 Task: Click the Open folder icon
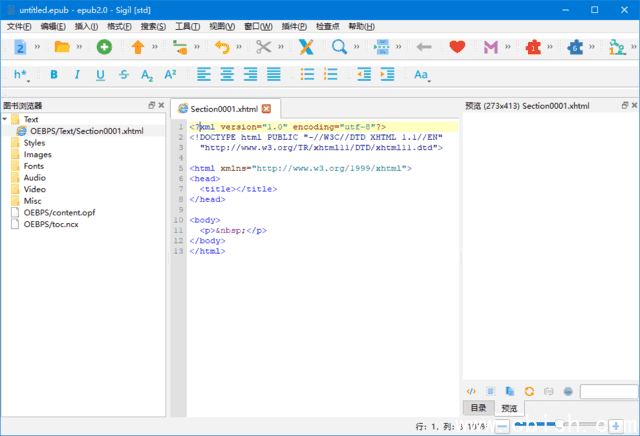[62, 47]
